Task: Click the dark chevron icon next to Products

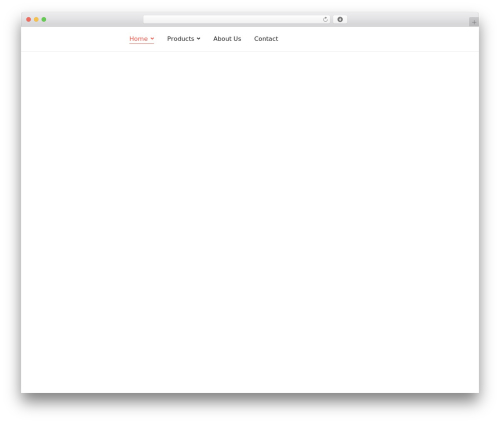Action: 198,39
